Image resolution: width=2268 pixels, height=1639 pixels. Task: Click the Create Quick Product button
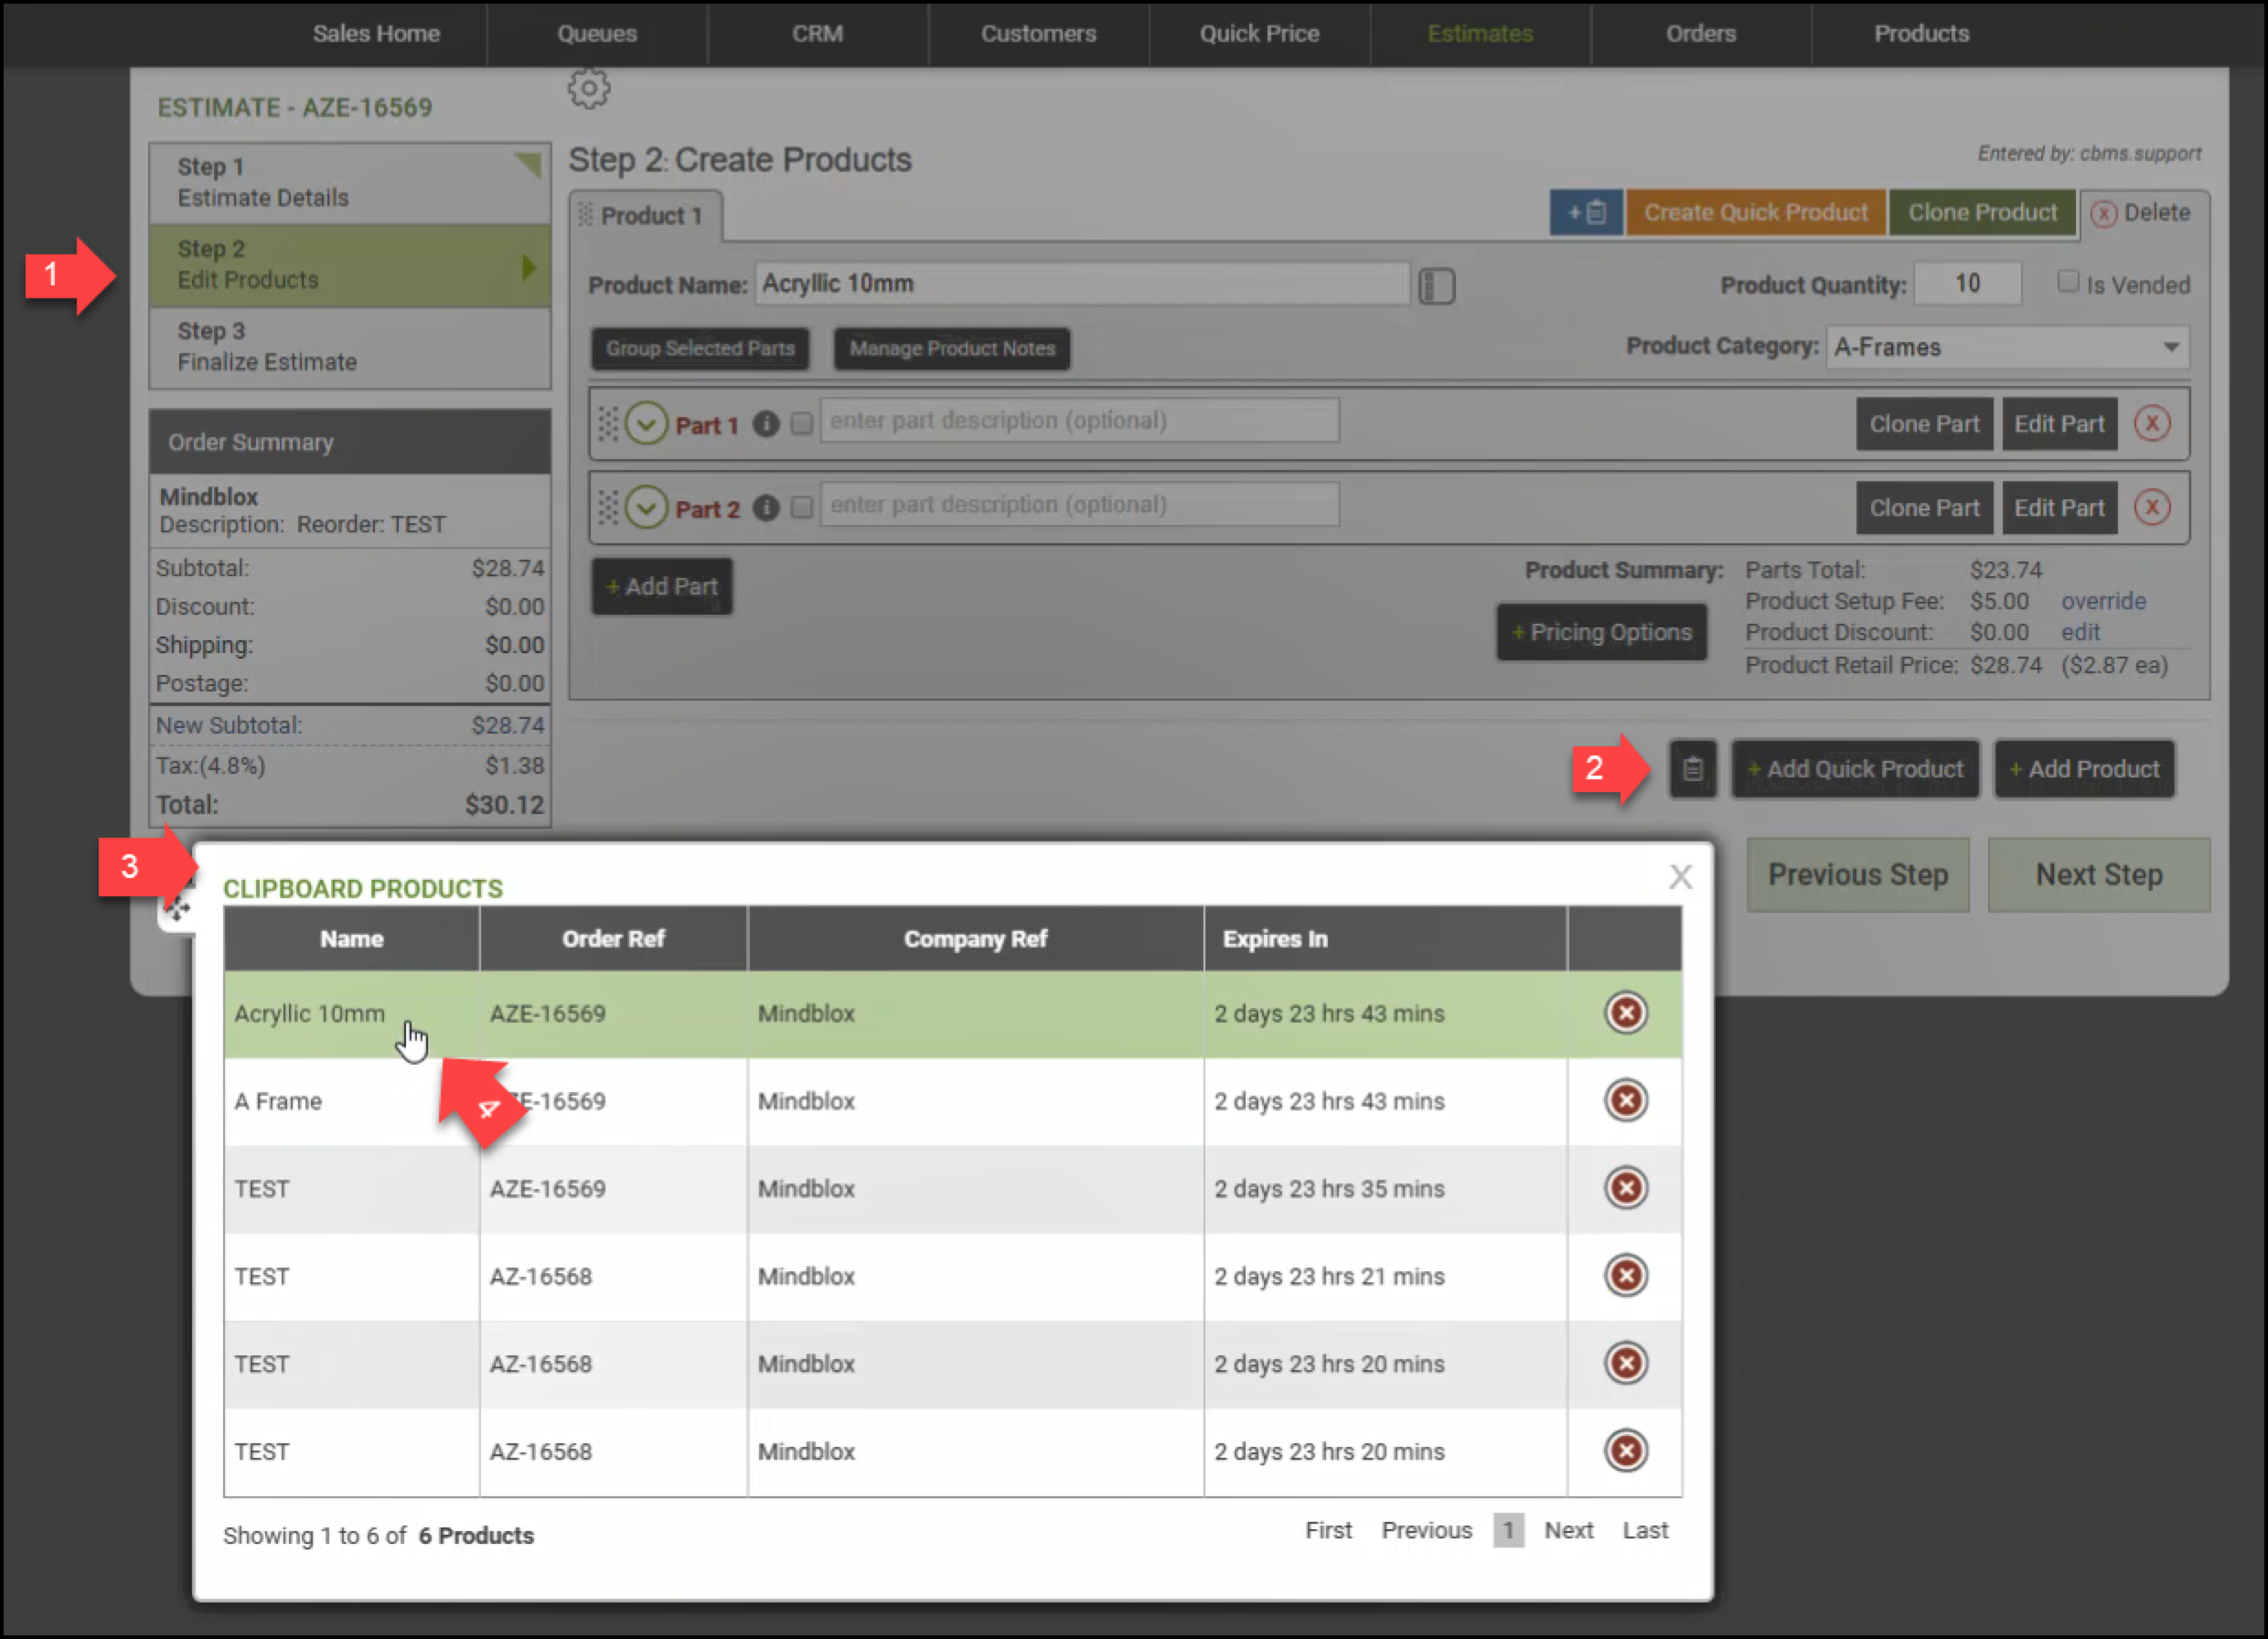click(1755, 213)
